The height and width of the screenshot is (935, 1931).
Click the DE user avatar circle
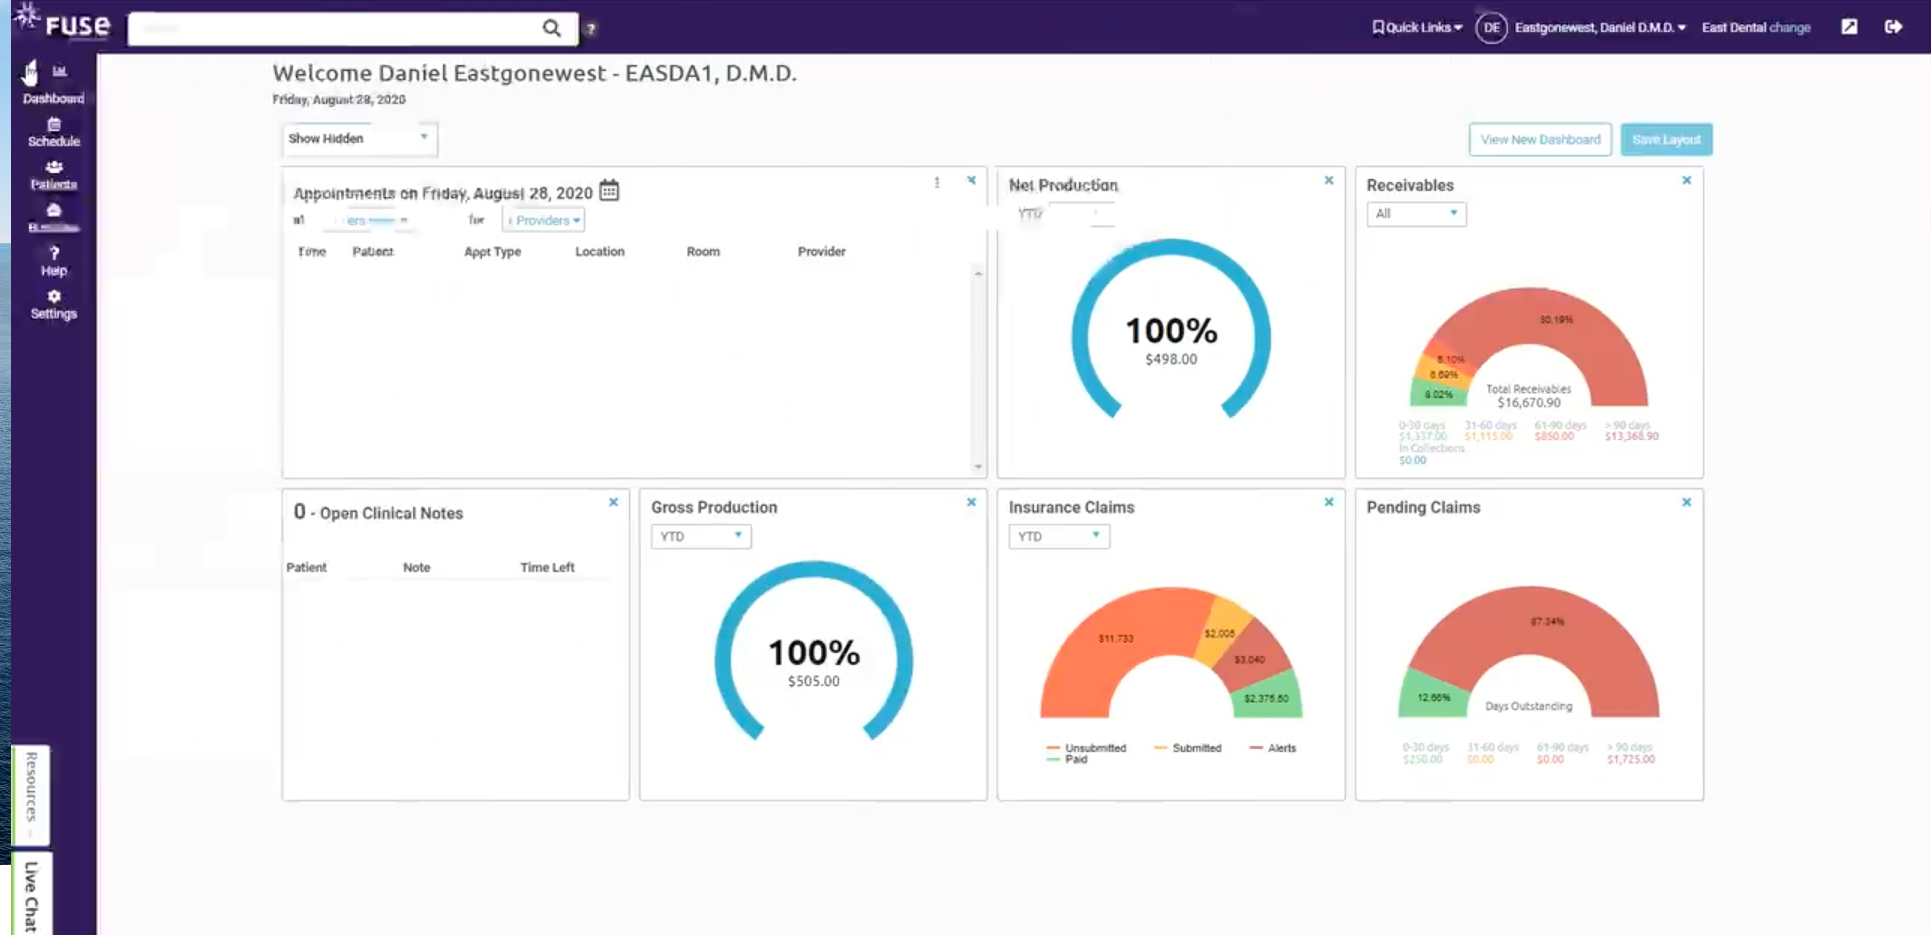click(1491, 28)
